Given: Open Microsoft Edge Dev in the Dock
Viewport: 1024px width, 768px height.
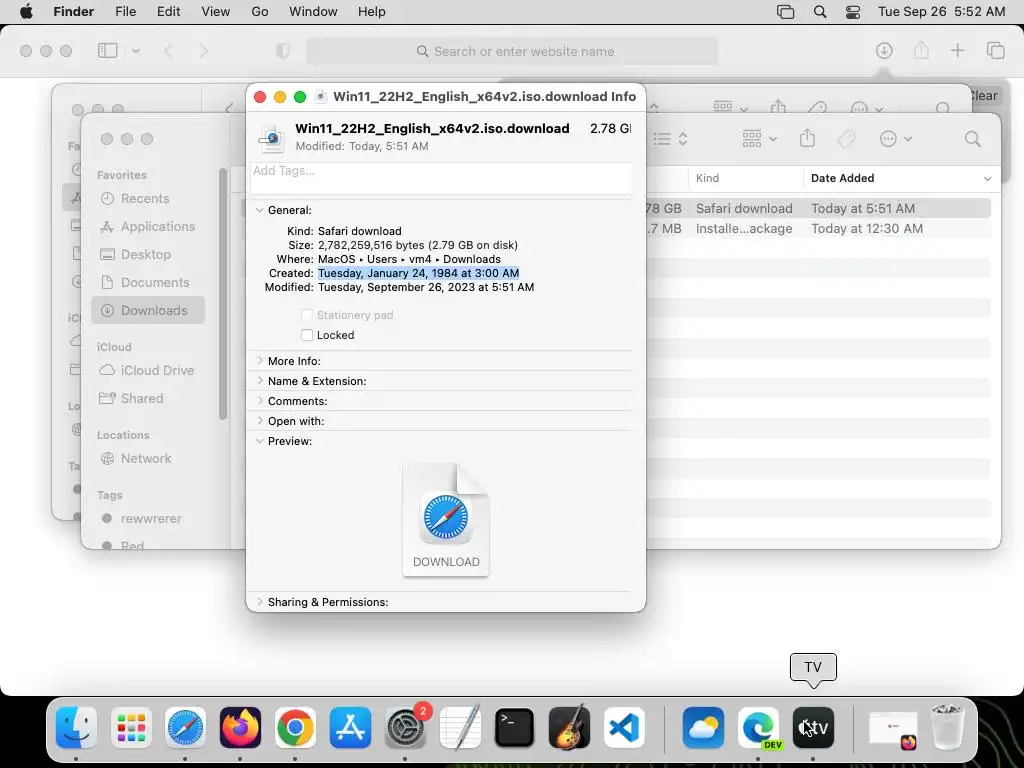Looking at the screenshot, I should click(758, 728).
